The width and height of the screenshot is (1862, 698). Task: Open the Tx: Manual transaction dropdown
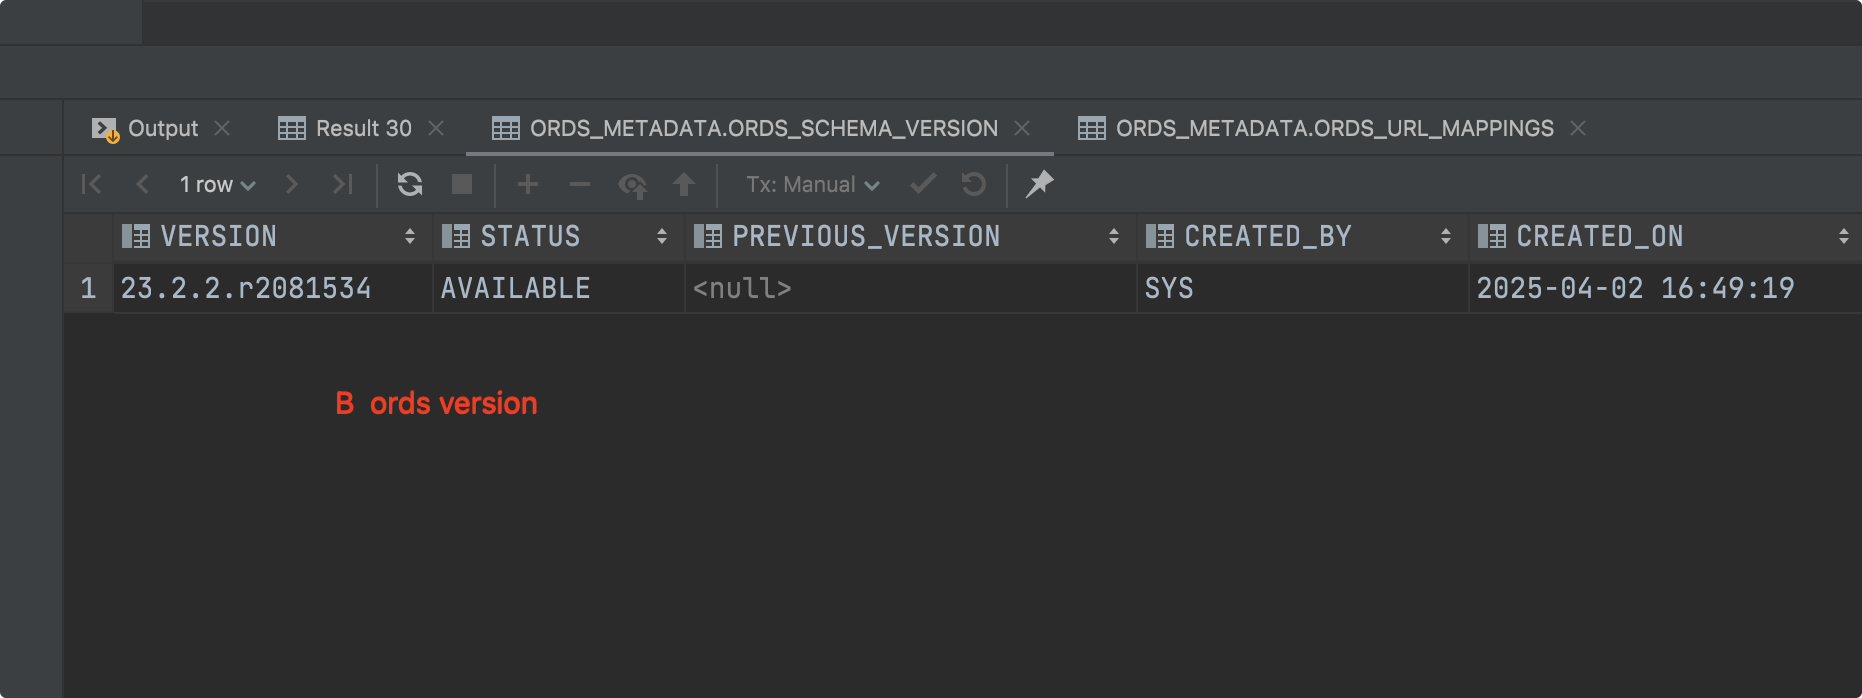tap(812, 185)
